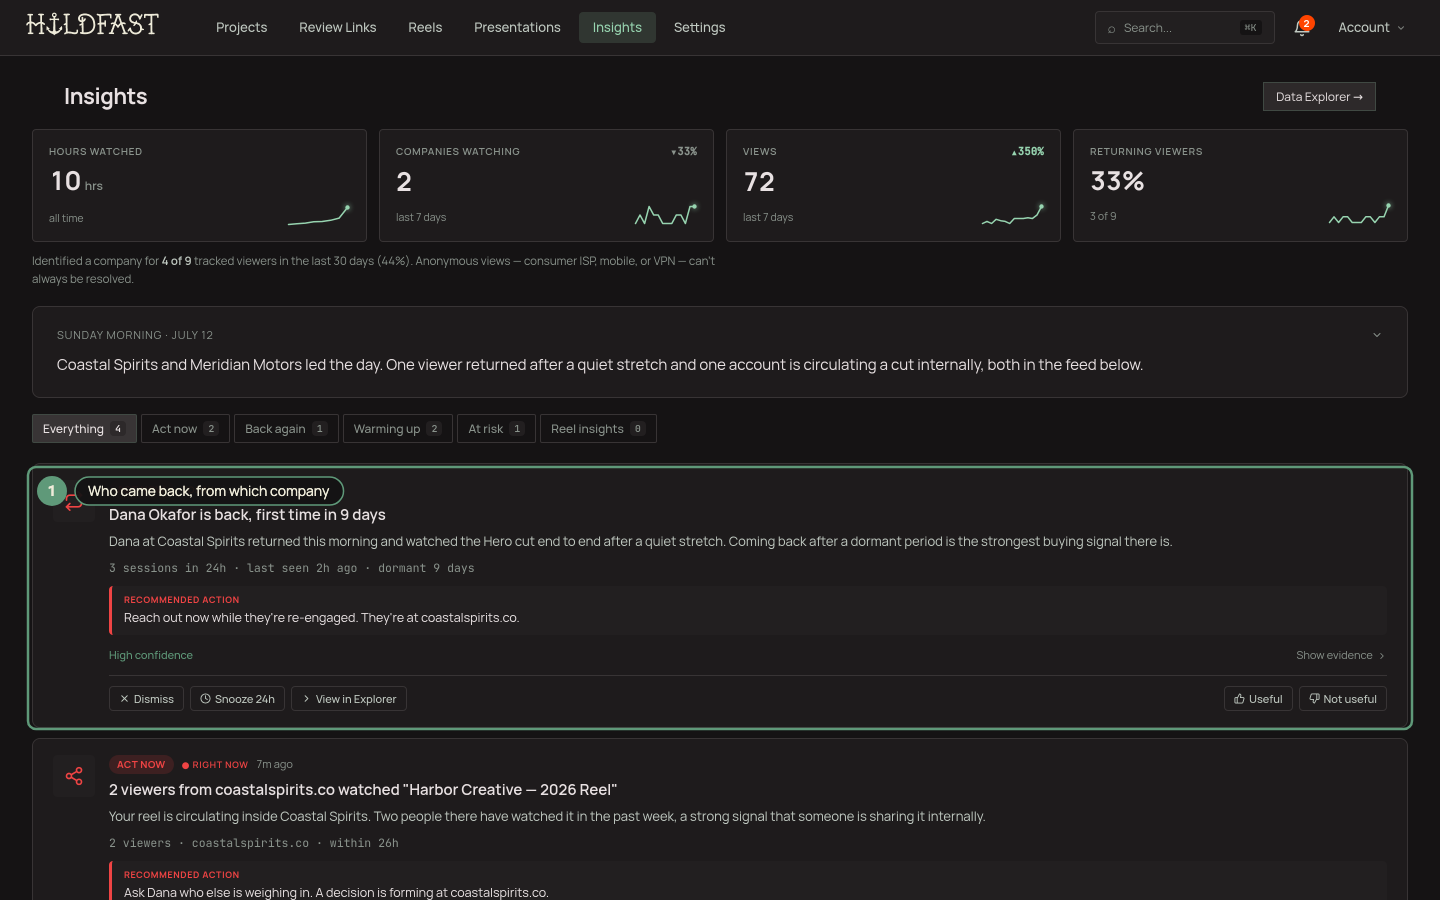
Task: Snooze Dana Okafor insight for 24h
Action: (x=237, y=699)
